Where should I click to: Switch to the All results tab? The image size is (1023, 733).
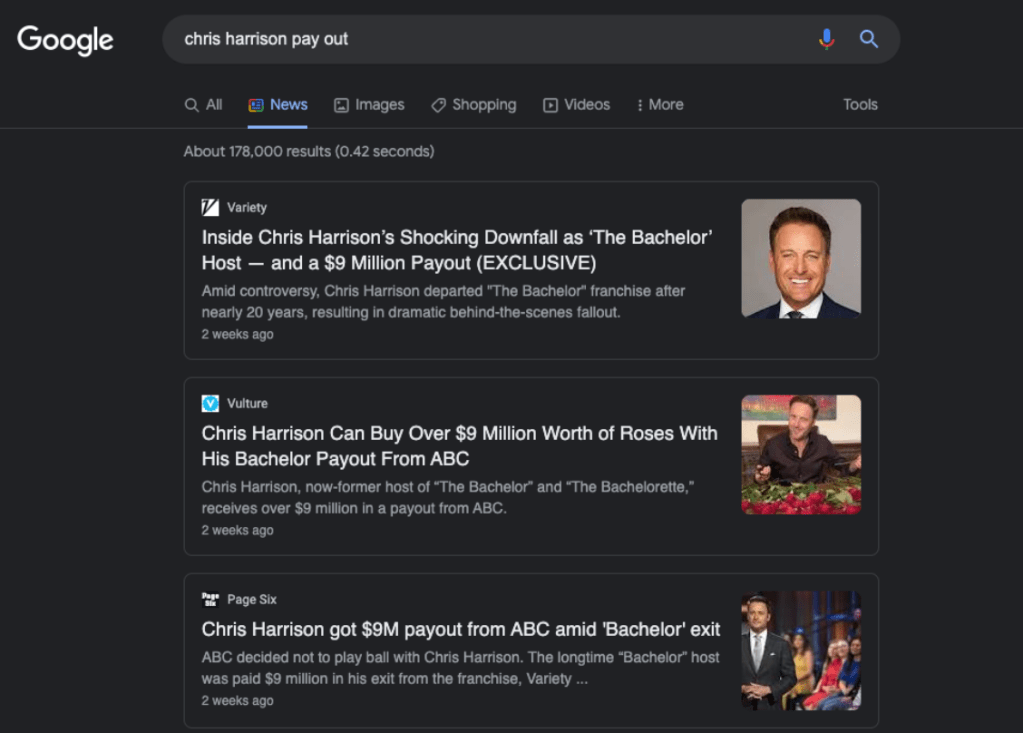click(204, 105)
